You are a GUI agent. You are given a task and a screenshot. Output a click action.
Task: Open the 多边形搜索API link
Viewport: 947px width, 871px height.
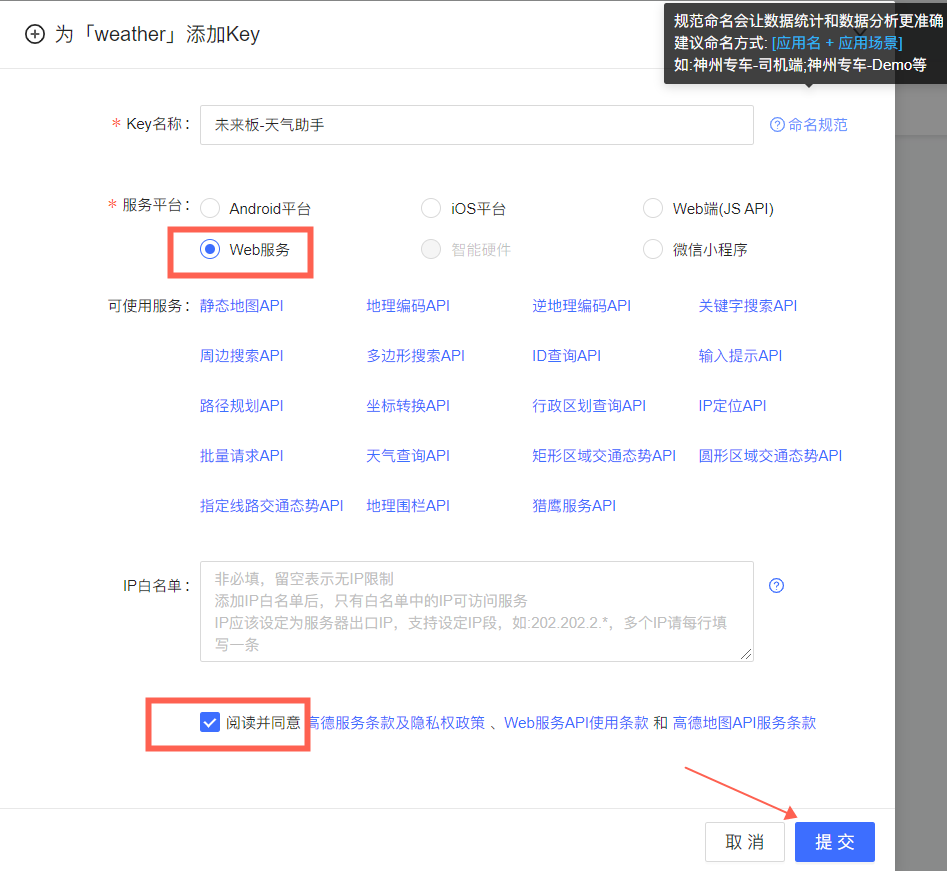pos(416,356)
